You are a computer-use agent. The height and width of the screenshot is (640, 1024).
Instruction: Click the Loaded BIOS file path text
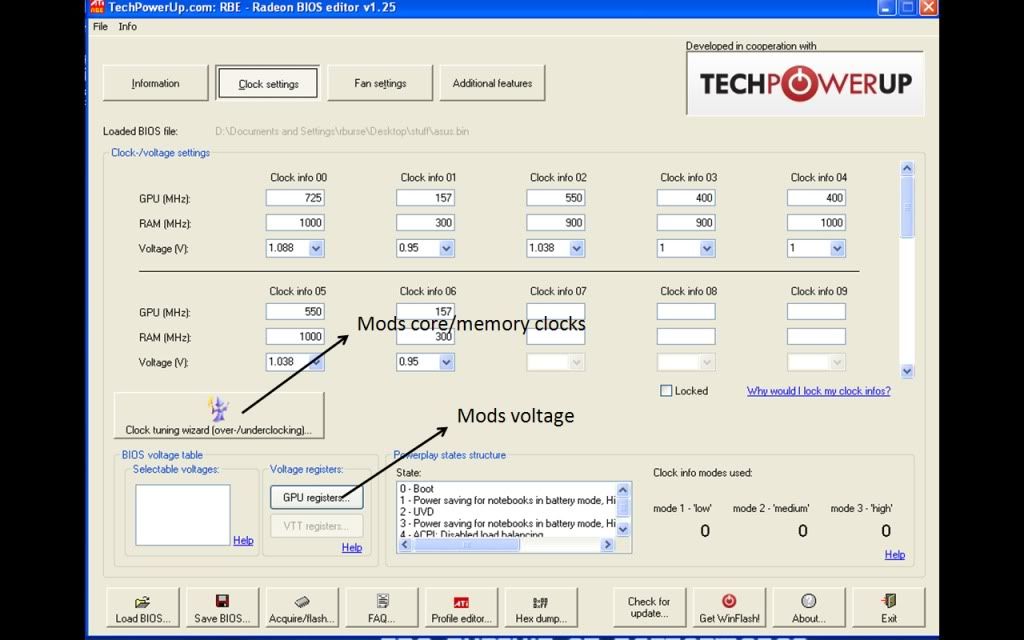[x=342, y=131]
